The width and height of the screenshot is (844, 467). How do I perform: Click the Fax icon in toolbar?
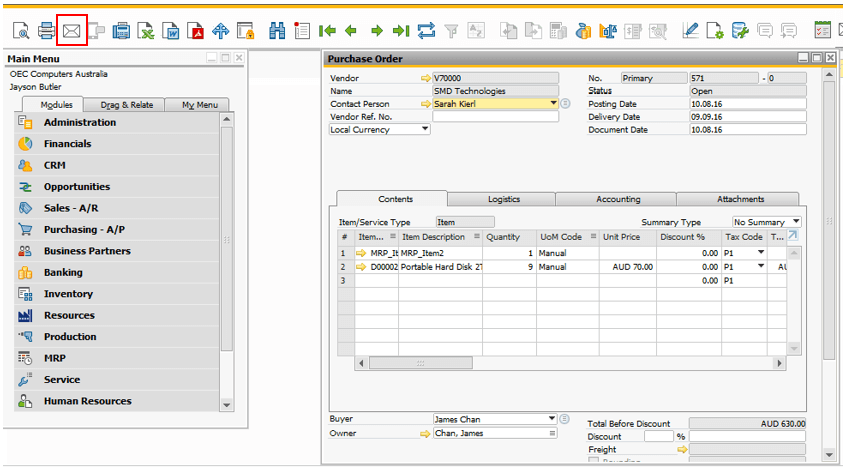121,31
